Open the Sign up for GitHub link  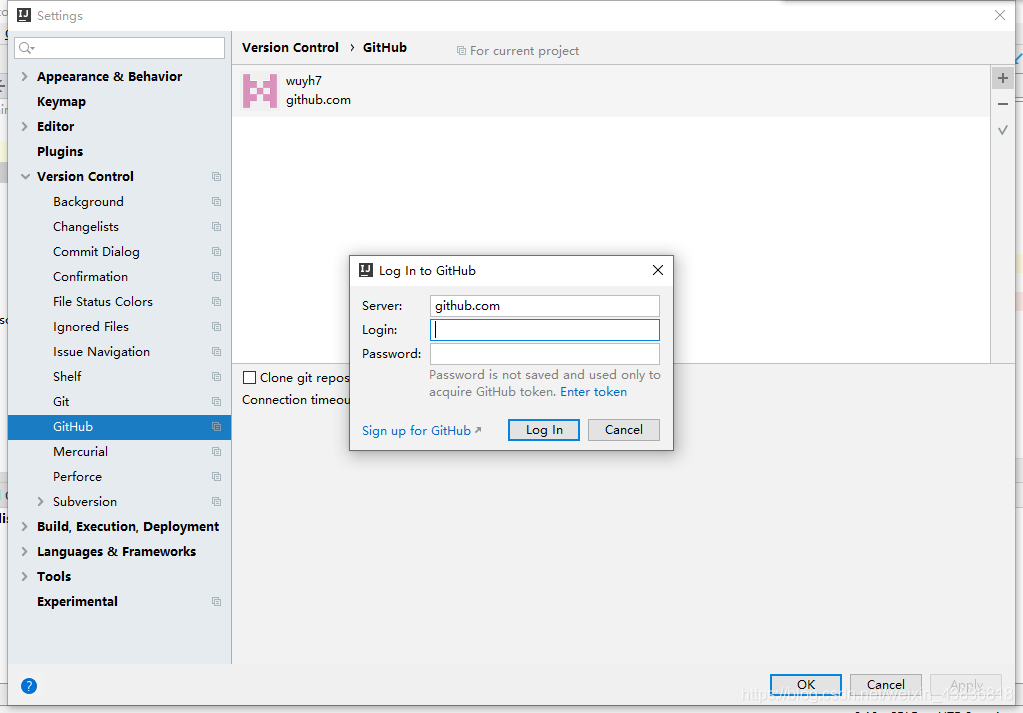coord(421,431)
